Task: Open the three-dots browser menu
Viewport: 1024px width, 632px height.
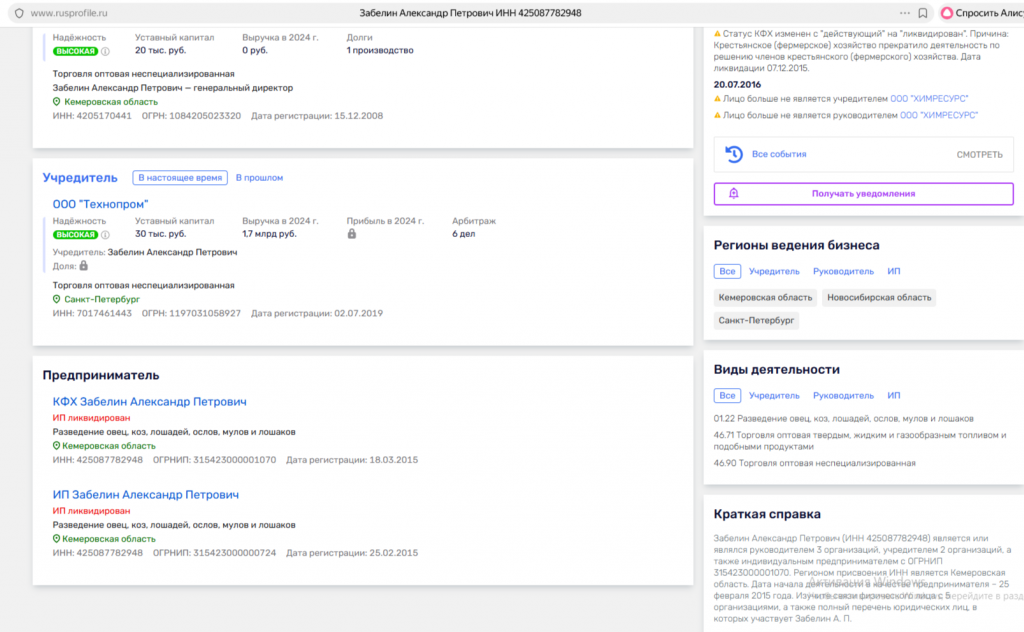Action: pyautogui.click(x=903, y=13)
